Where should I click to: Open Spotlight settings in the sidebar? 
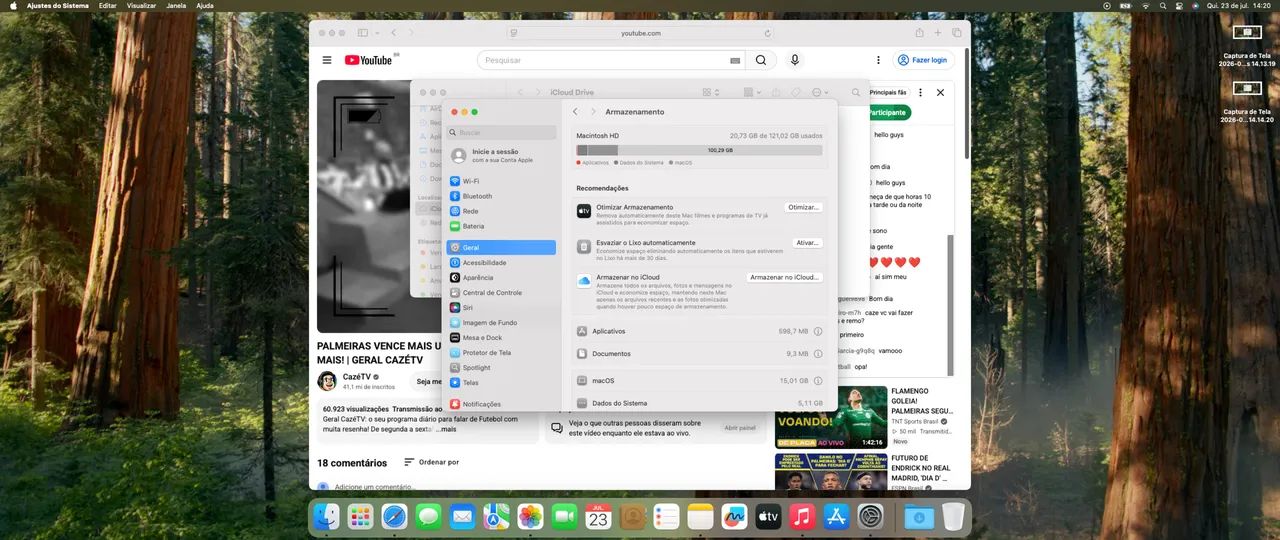pyautogui.click(x=501, y=367)
